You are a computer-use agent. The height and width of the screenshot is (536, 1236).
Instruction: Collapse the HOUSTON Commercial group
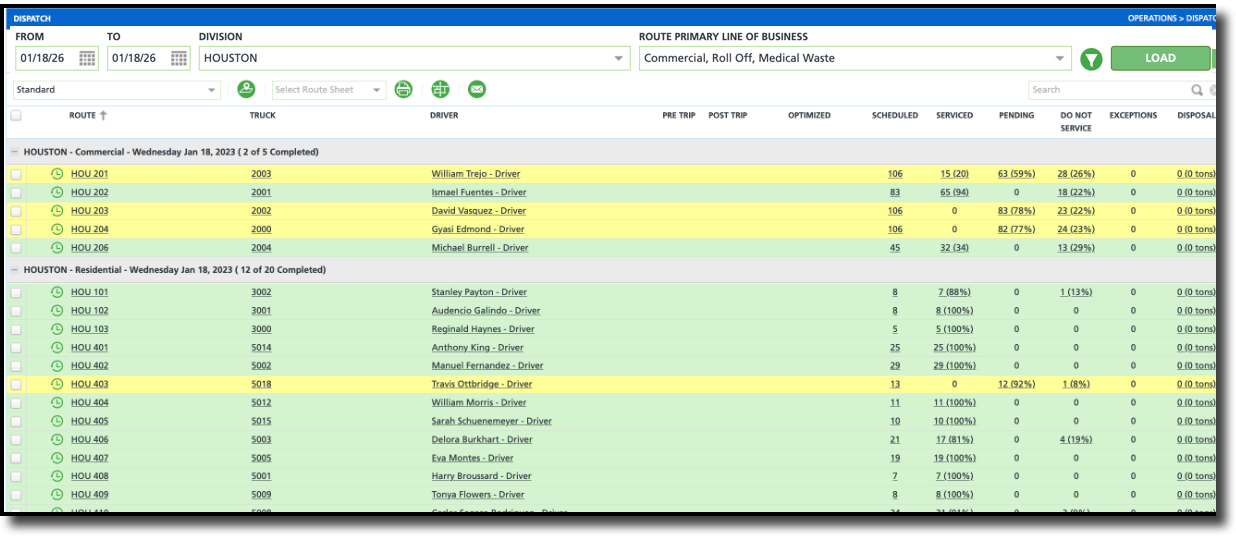coord(14,152)
